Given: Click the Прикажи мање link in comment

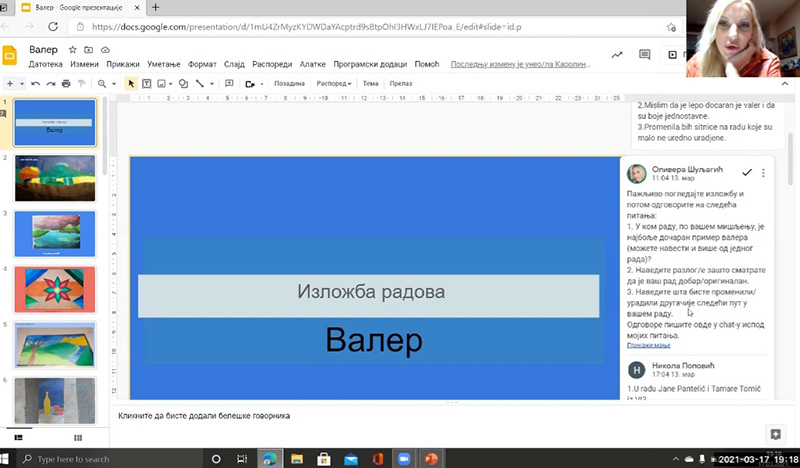Looking at the screenshot, I should [648, 346].
